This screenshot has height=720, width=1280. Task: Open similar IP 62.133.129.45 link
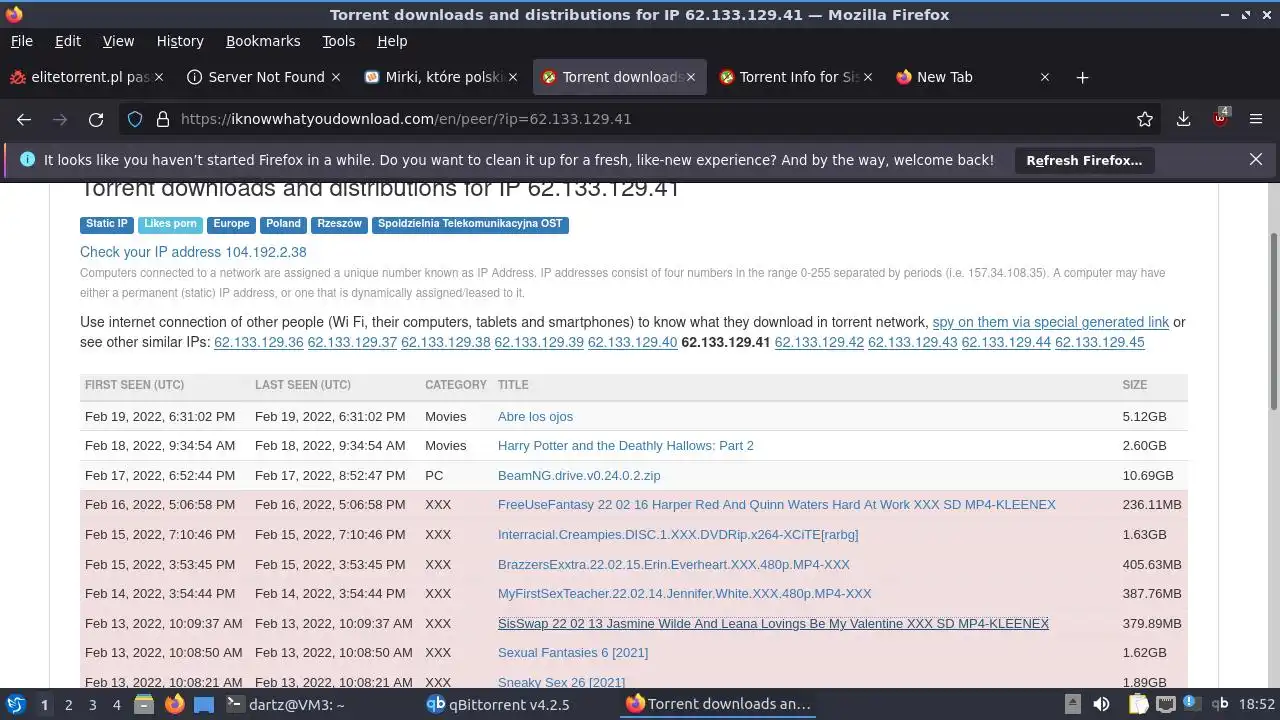(1100, 342)
